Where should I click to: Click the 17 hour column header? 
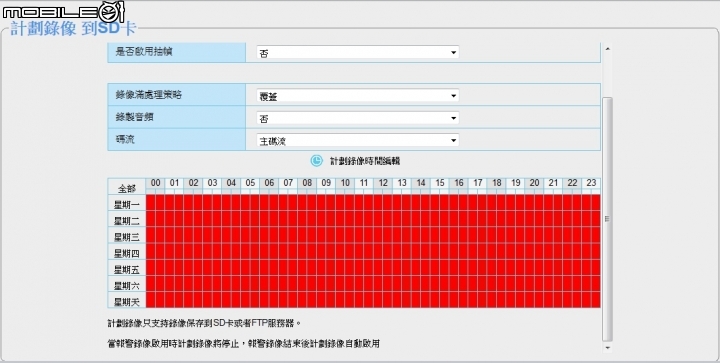click(478, 183)
